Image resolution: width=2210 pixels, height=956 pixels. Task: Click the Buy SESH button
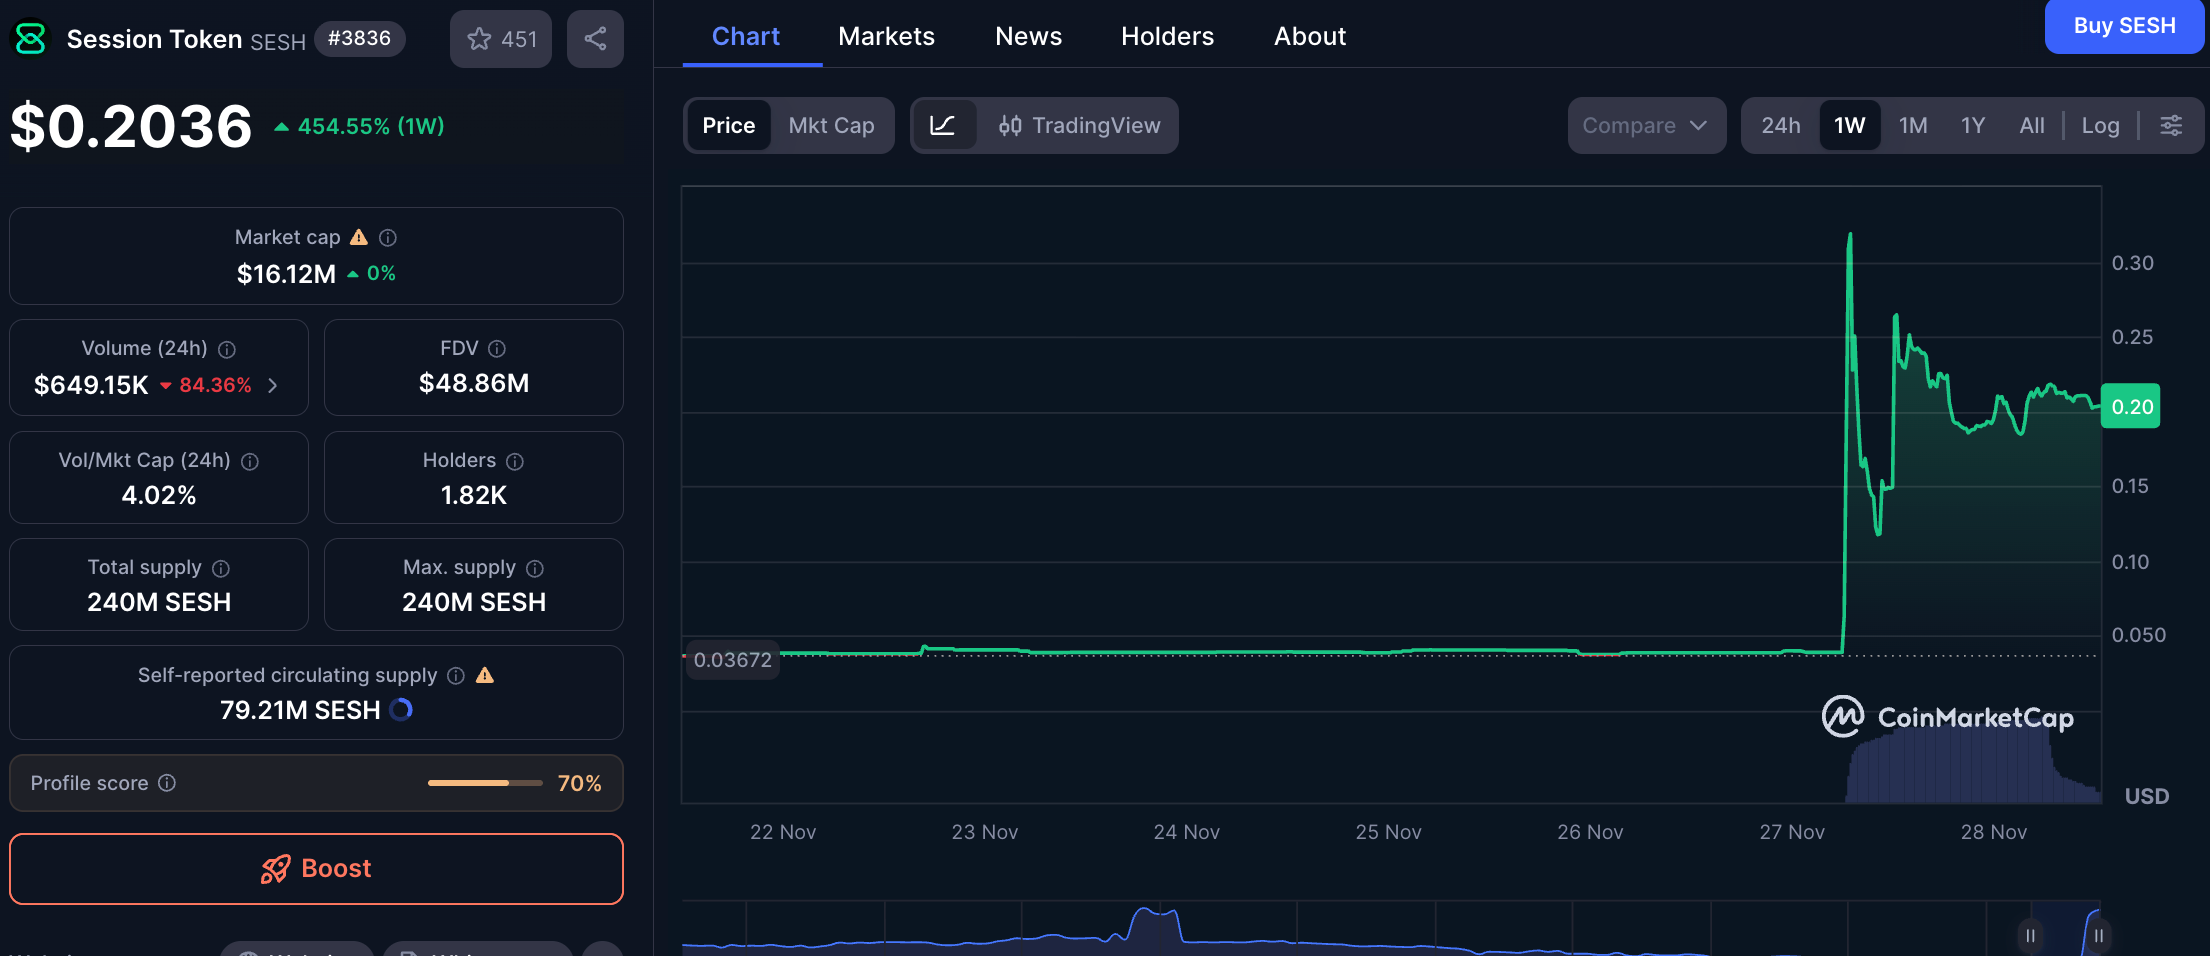tap(2124, 26)
